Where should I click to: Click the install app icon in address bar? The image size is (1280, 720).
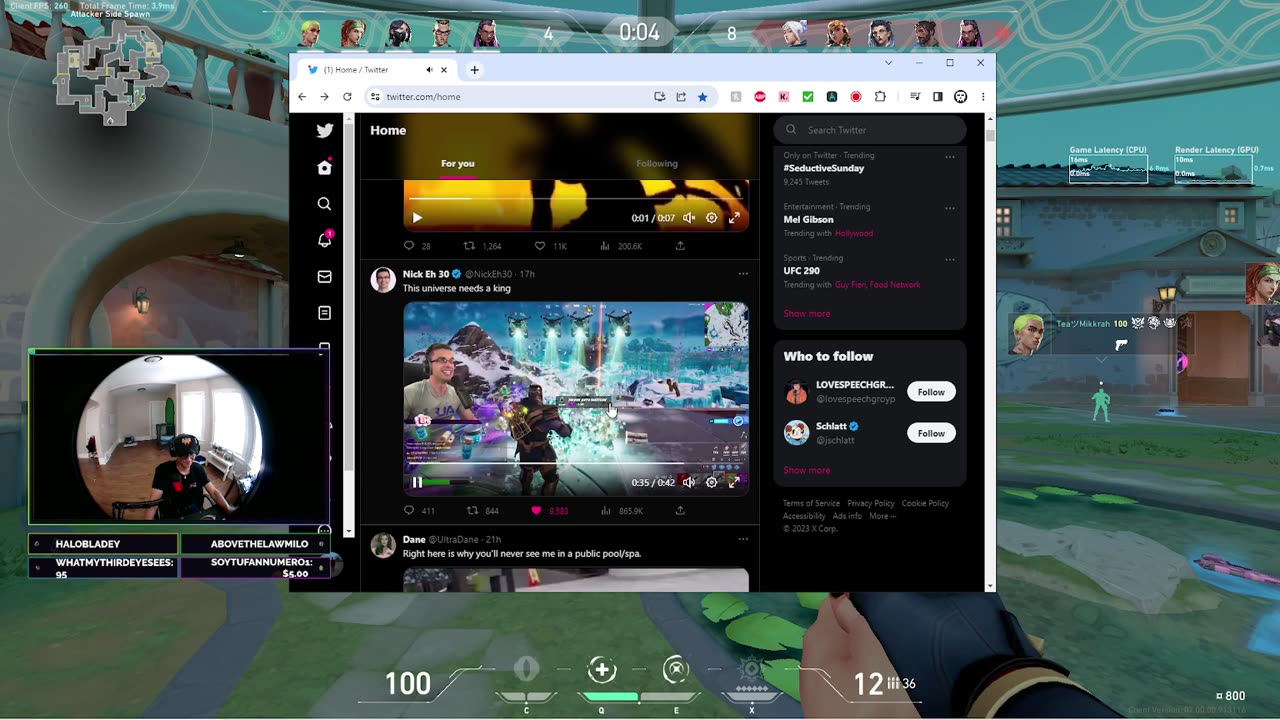[x=659, y=97]
